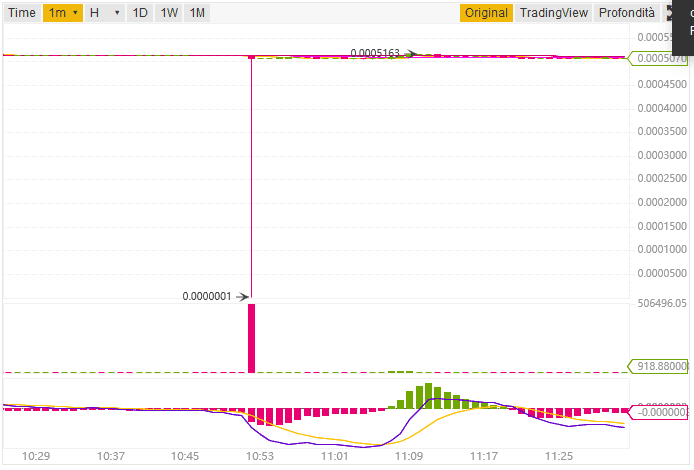This screenshot has height=470, width=694.
Task: Switch to the Original chart tab
Action: pos(487,13)
